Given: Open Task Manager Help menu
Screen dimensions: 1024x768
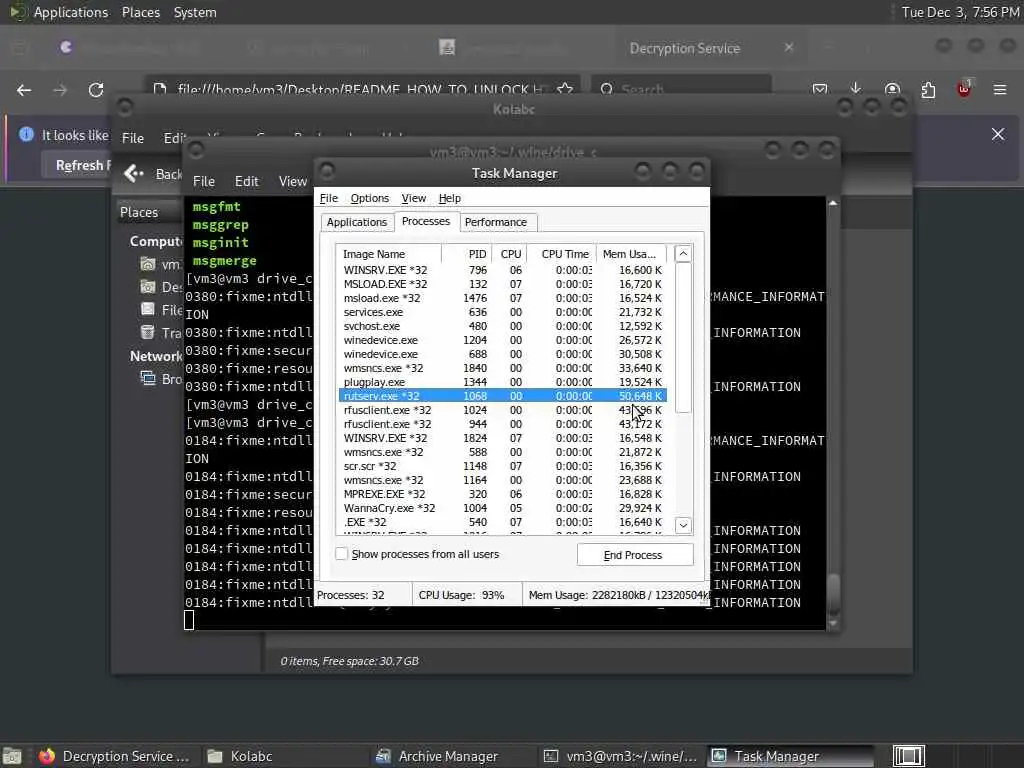Looking at the screenshot, I should (449, 198).
